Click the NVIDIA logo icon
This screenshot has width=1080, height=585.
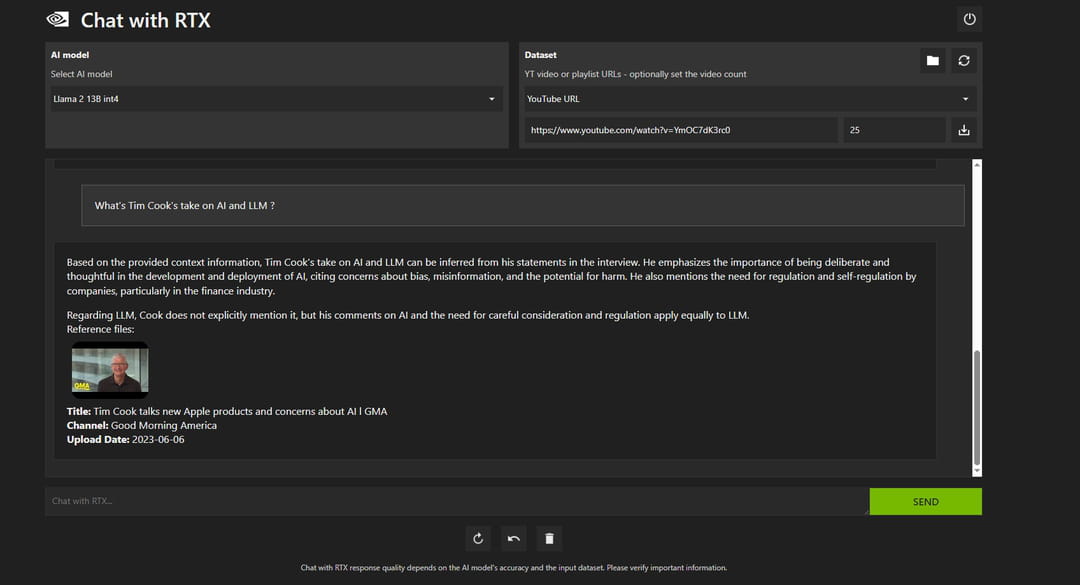[58, 19]
